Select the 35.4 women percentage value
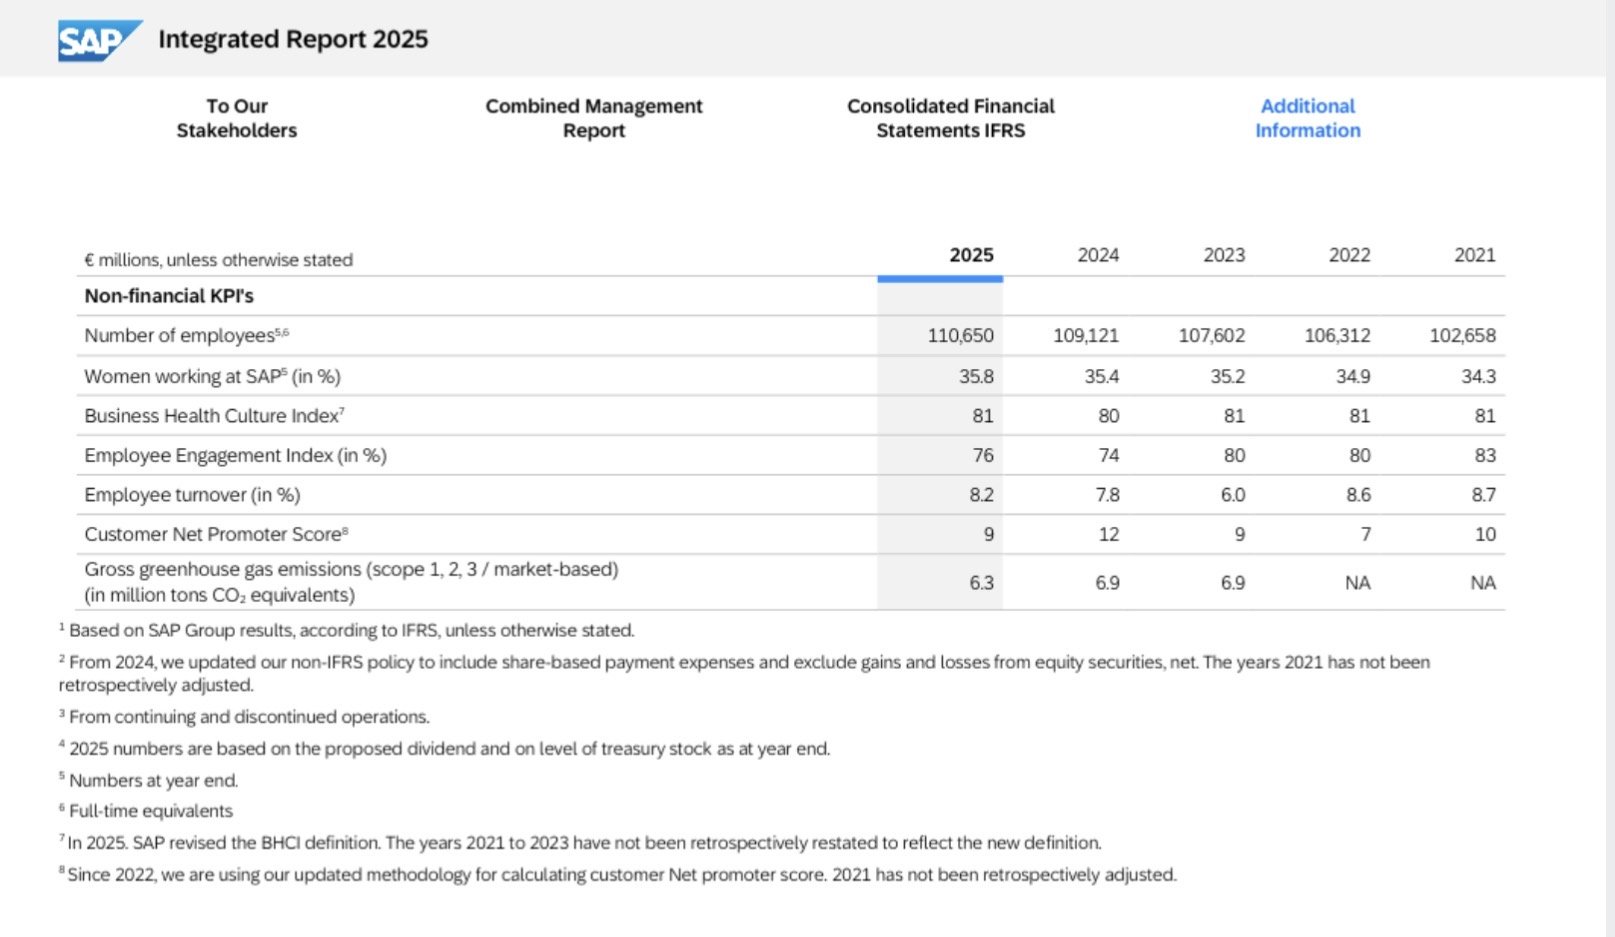This screenshot has width=1615, height=937. [x=1102, y=376]
